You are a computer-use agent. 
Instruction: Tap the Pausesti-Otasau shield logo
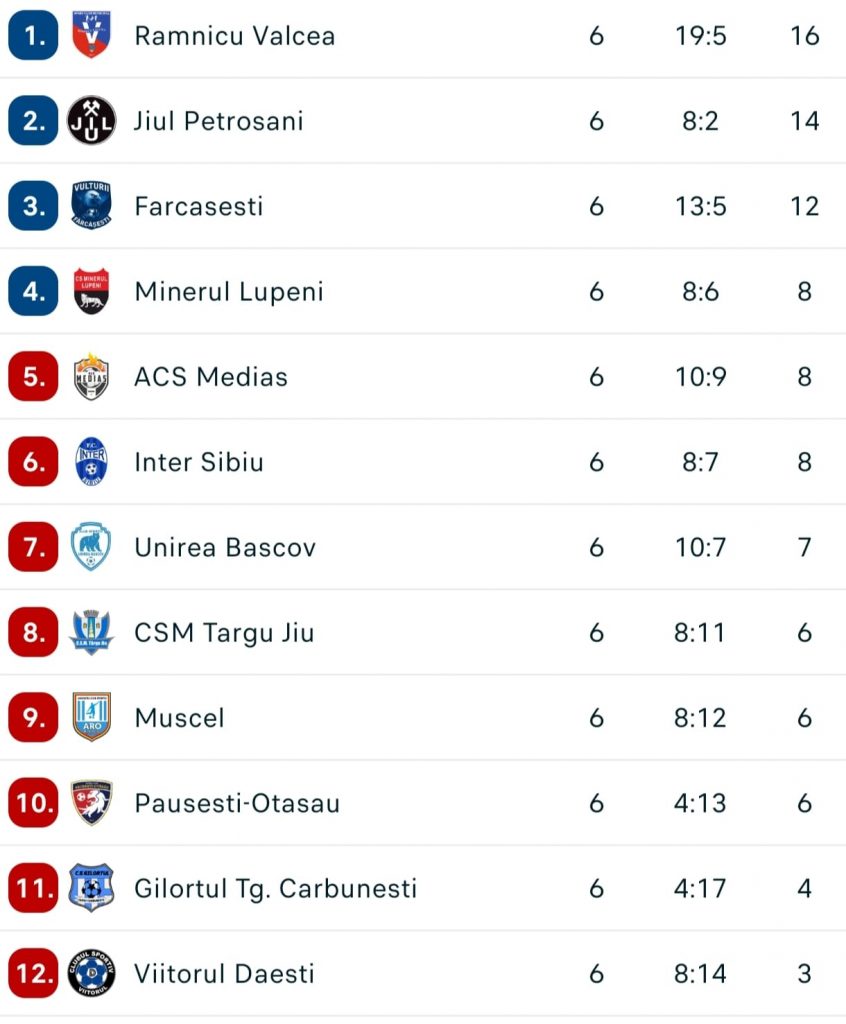[91, 803]
